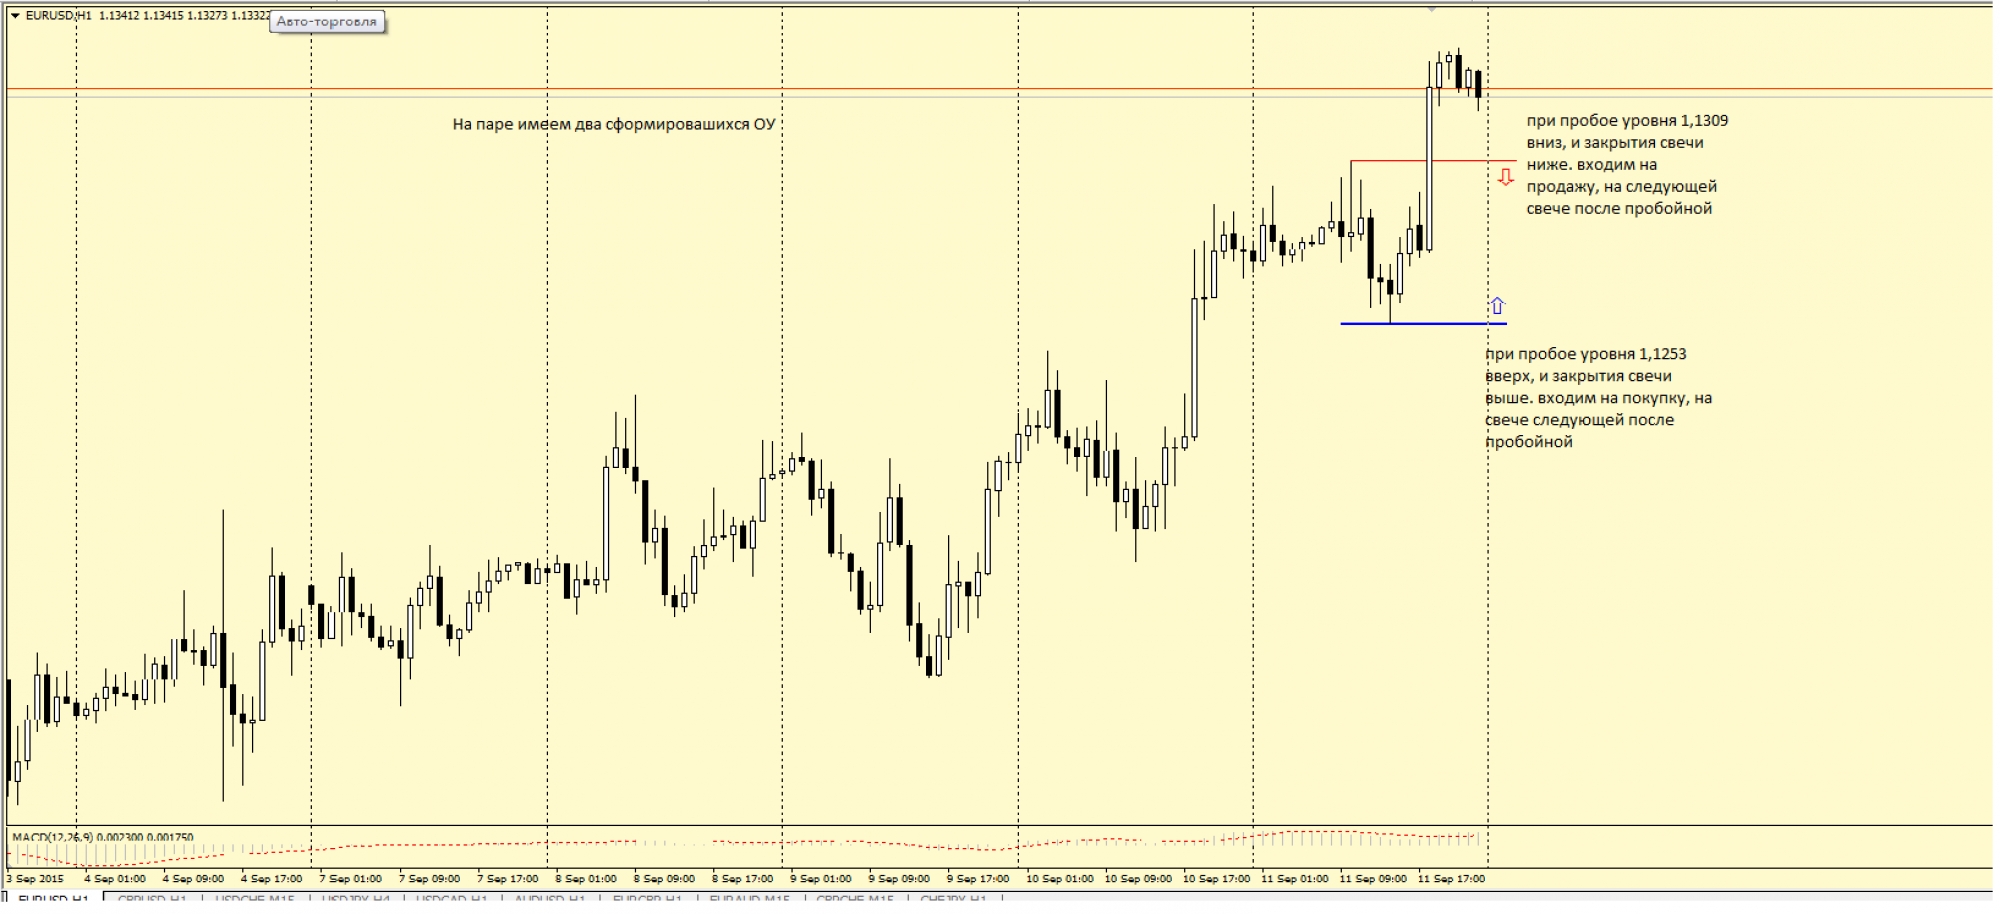Click the red down arrow sell marker
The height and width of the screenshot is (914, 2000).
(x=1505, y=178)
